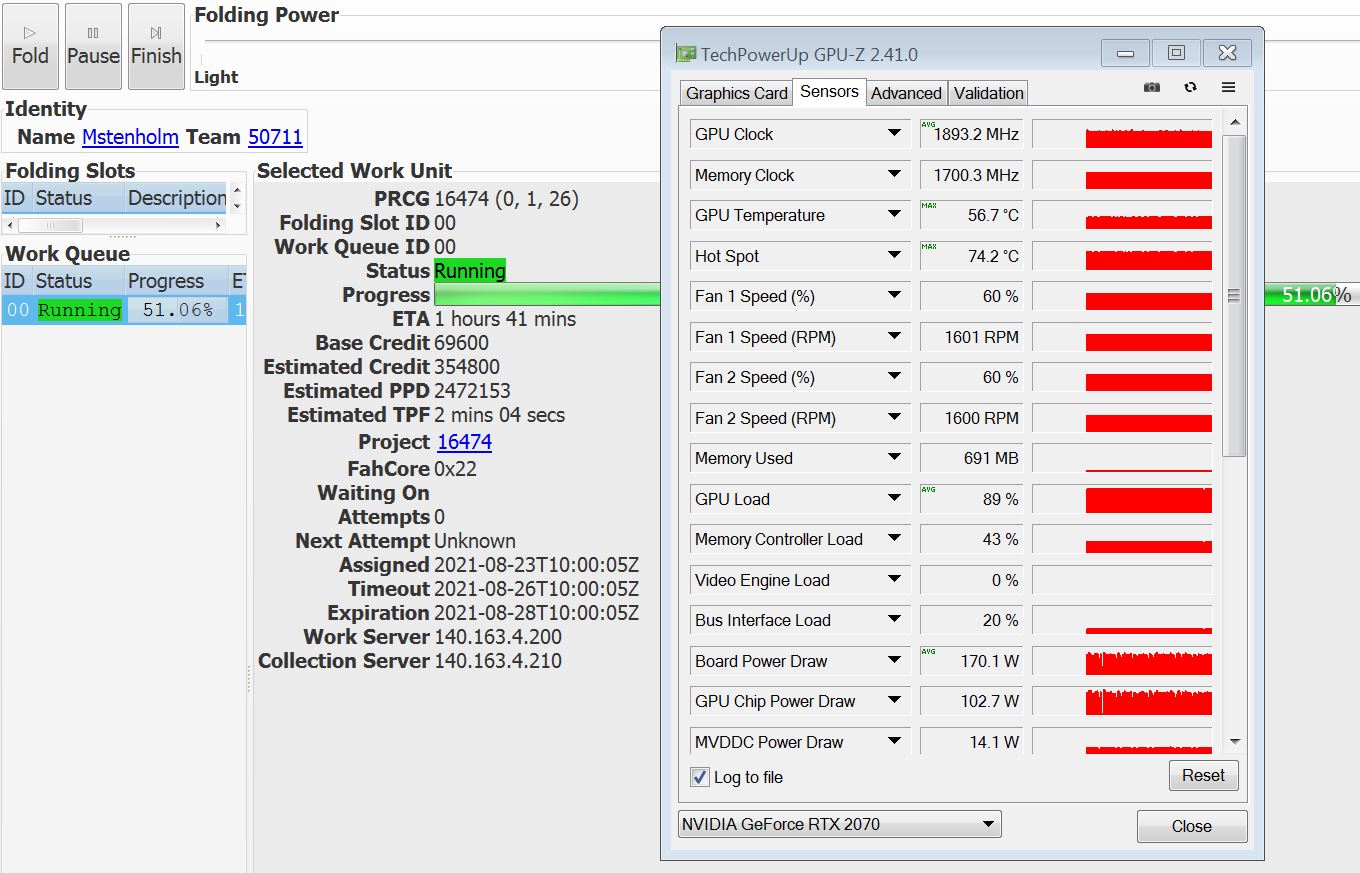Open the Memory Clock sensor dropdown

coord(894,174)
